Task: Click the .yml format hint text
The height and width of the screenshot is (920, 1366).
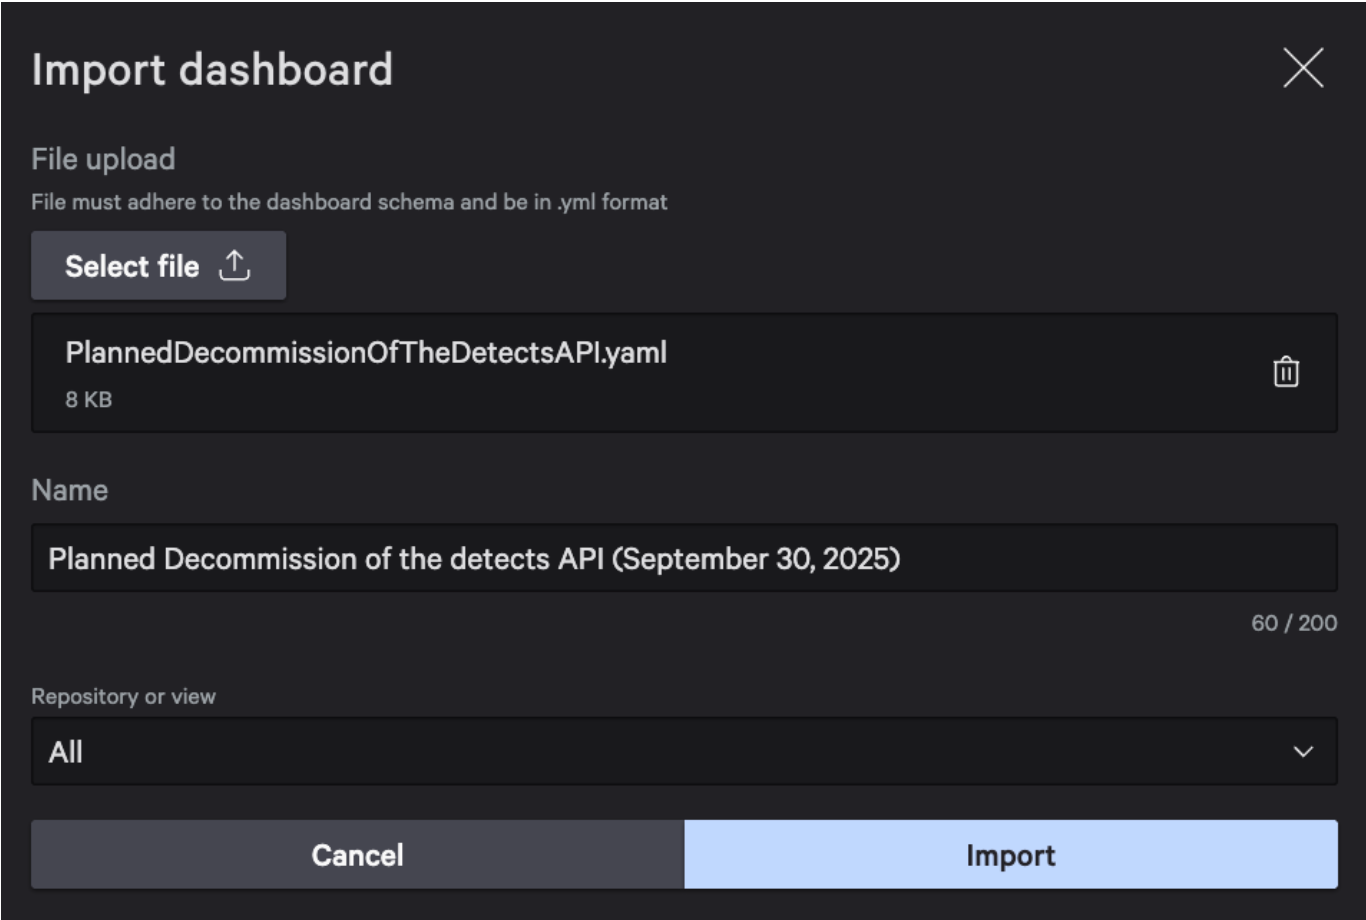Action: point(349,202)
